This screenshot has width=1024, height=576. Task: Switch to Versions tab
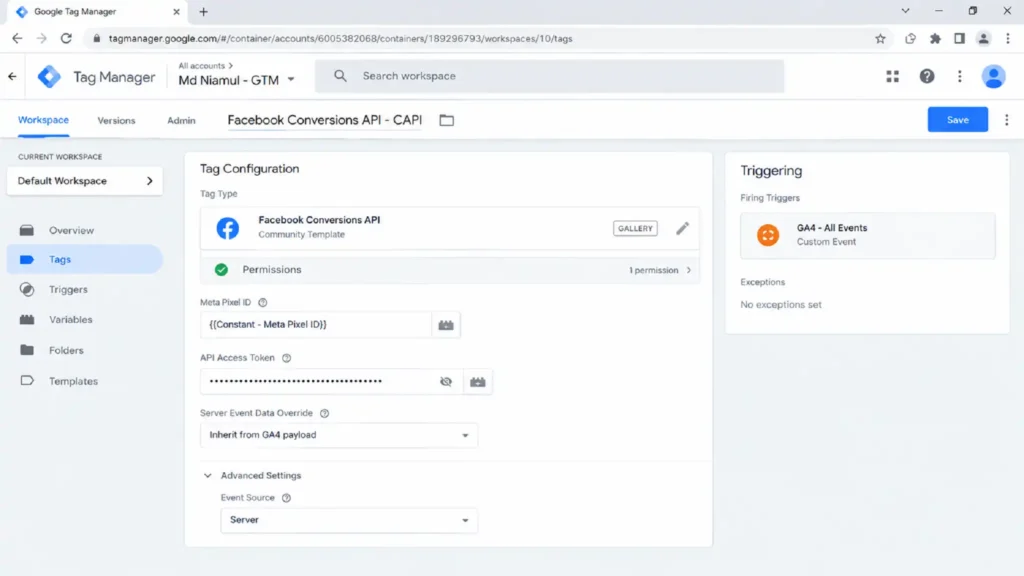coord(116,120)
